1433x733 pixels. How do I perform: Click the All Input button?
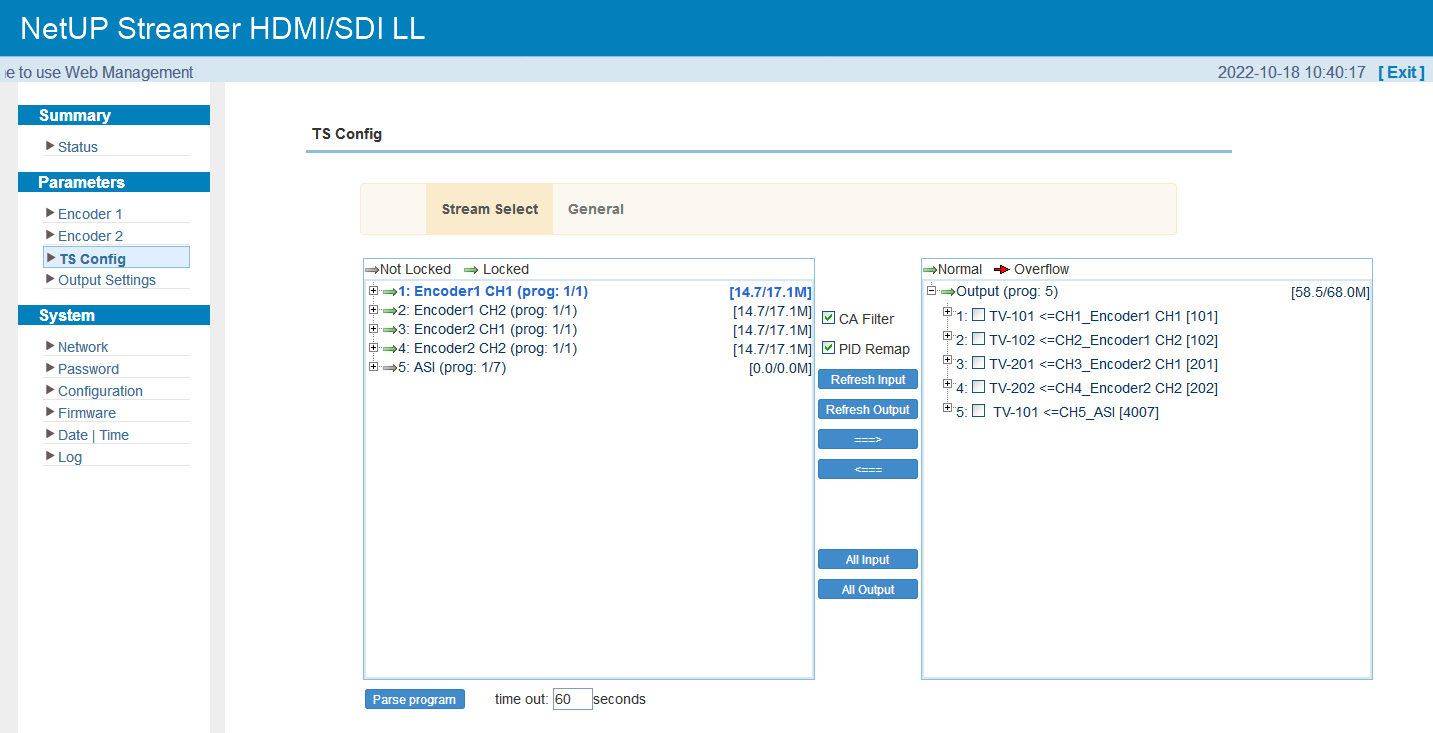[x=868, y=560]
